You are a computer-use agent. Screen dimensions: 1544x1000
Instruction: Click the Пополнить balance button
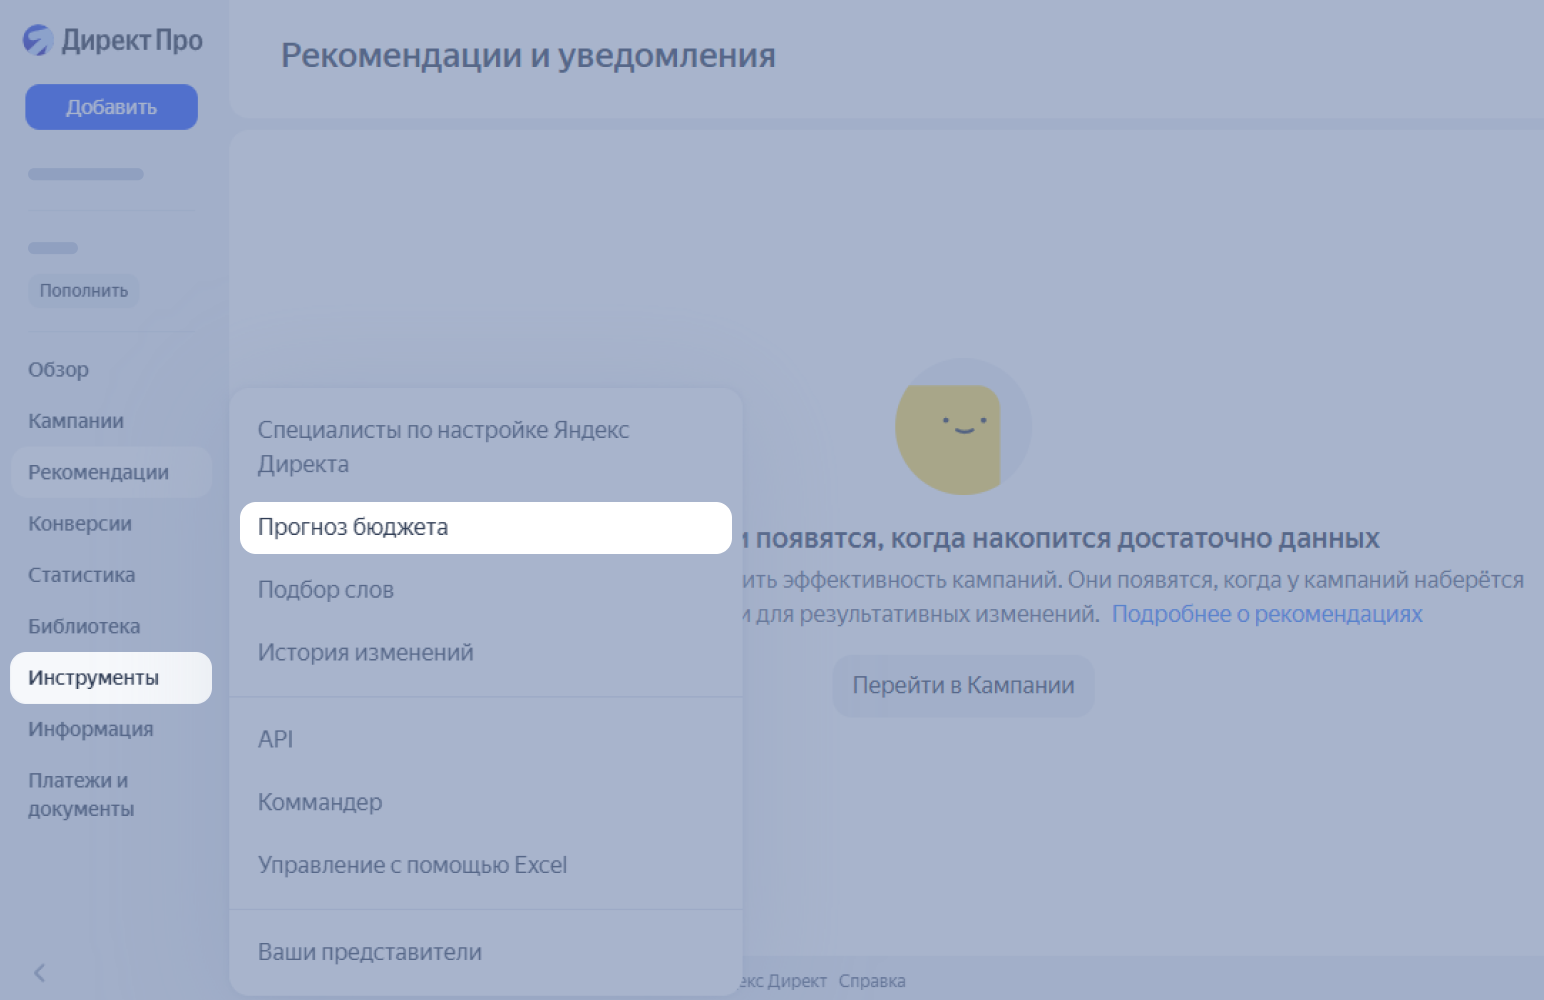[83, 291]
